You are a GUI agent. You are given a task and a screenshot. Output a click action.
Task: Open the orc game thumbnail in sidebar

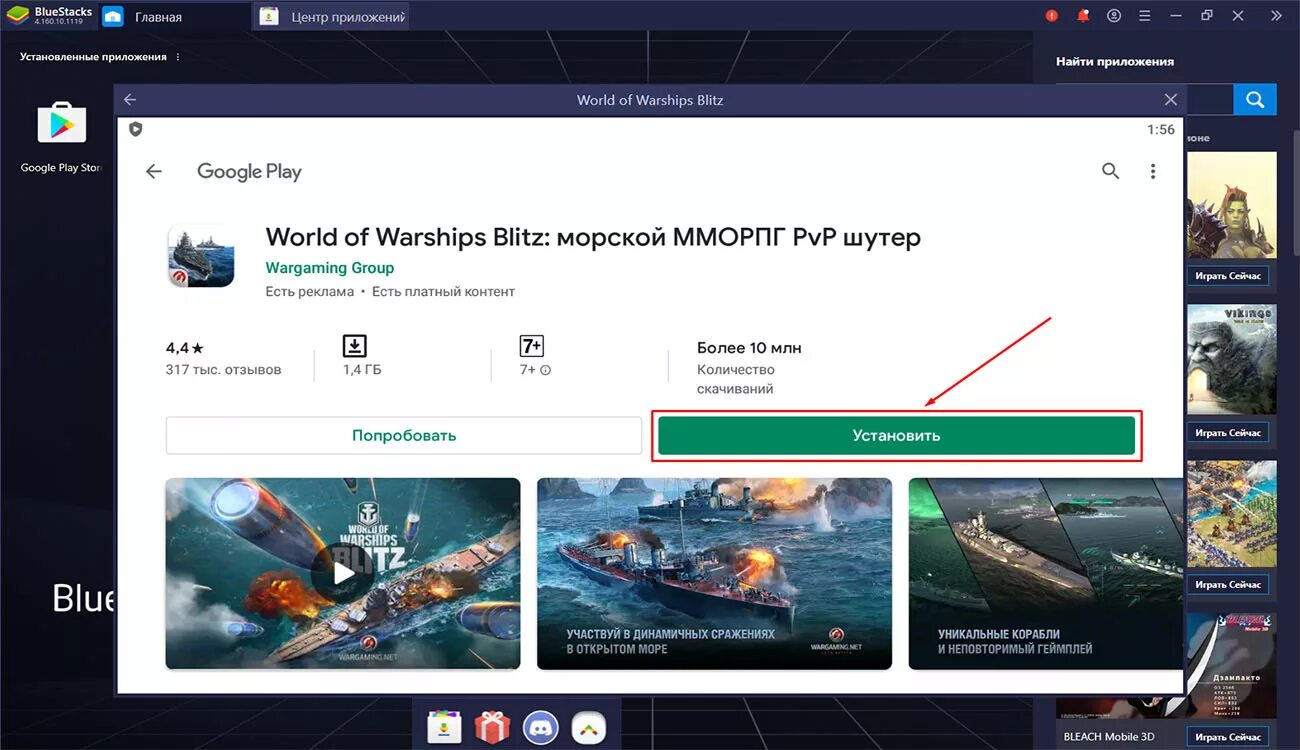(x=1231, y=206)
